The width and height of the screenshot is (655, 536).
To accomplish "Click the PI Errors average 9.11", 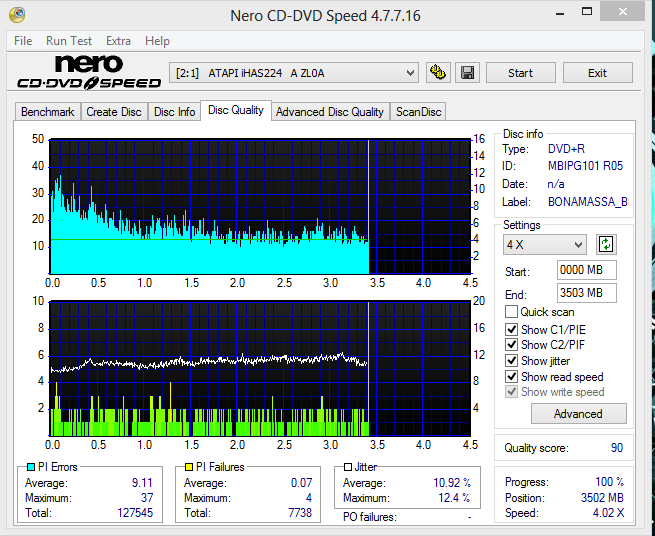I will [142, 483].
